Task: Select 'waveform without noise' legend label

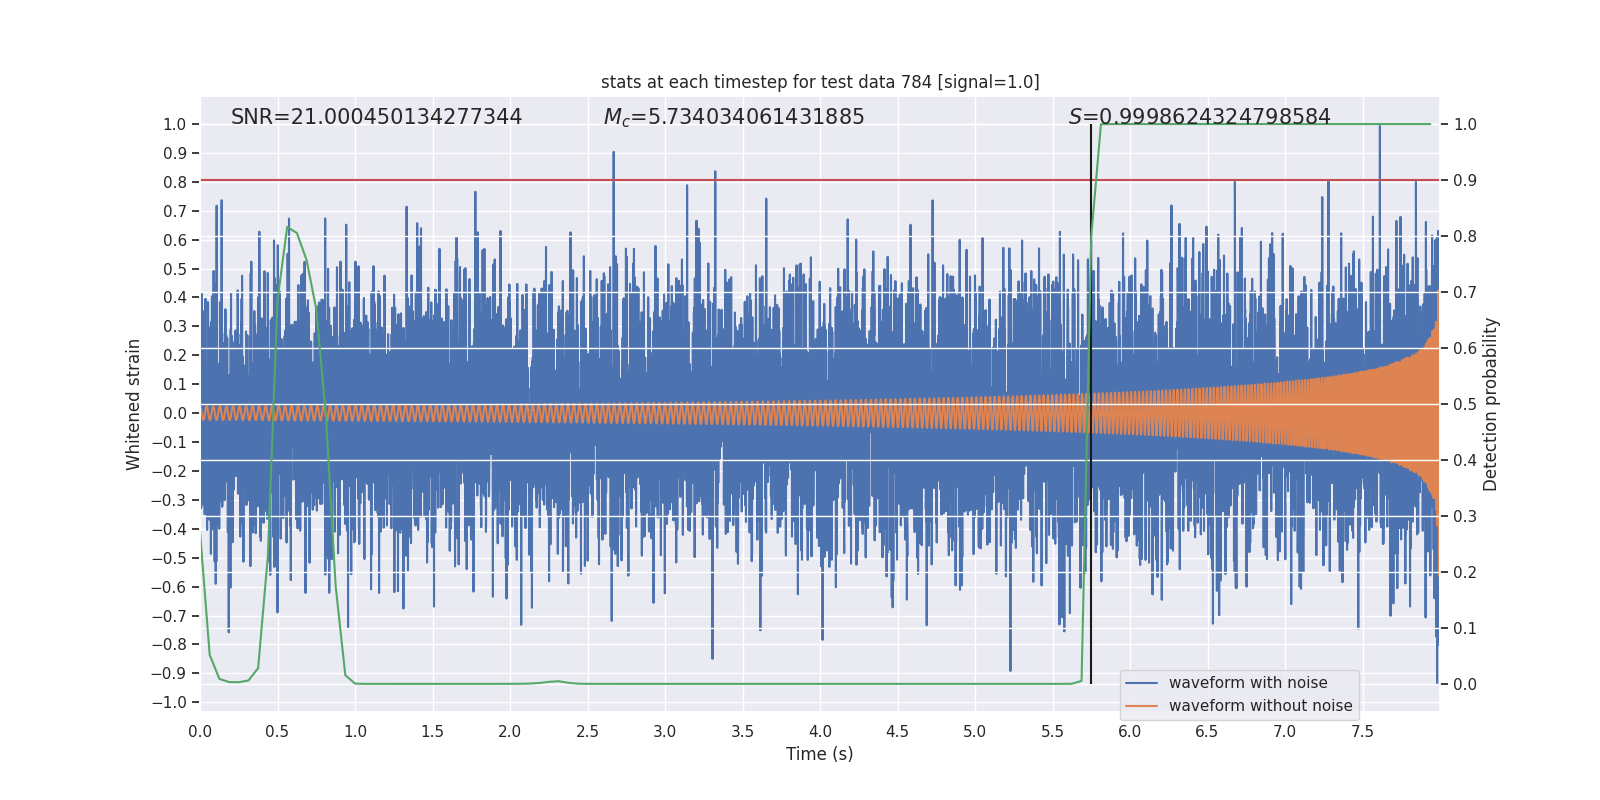Action: point(1260,706)
